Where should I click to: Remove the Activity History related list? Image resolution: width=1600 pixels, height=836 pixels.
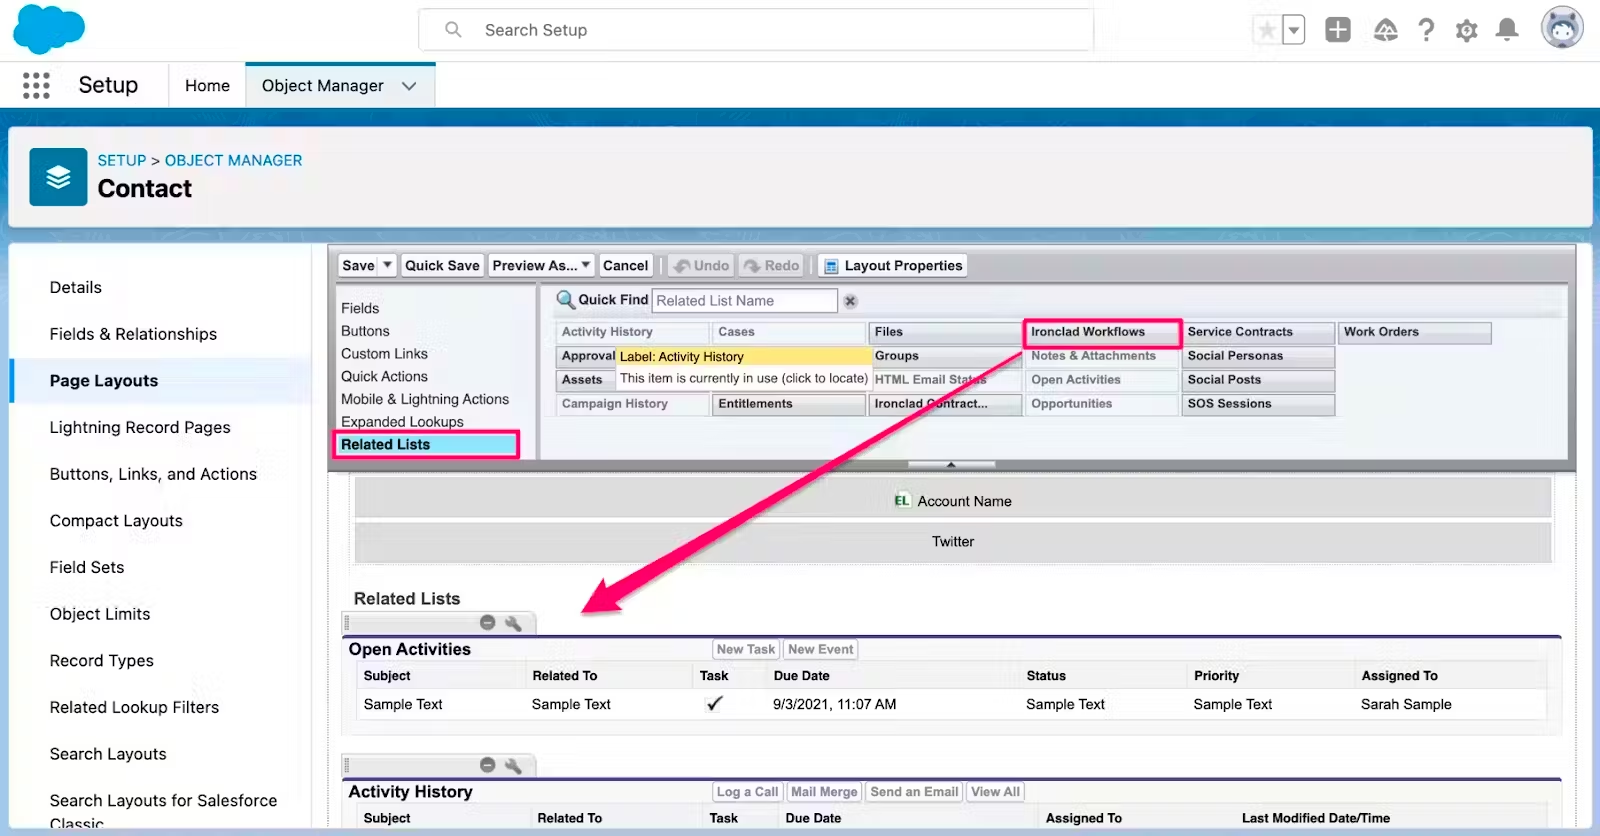(x=488, y=765)
